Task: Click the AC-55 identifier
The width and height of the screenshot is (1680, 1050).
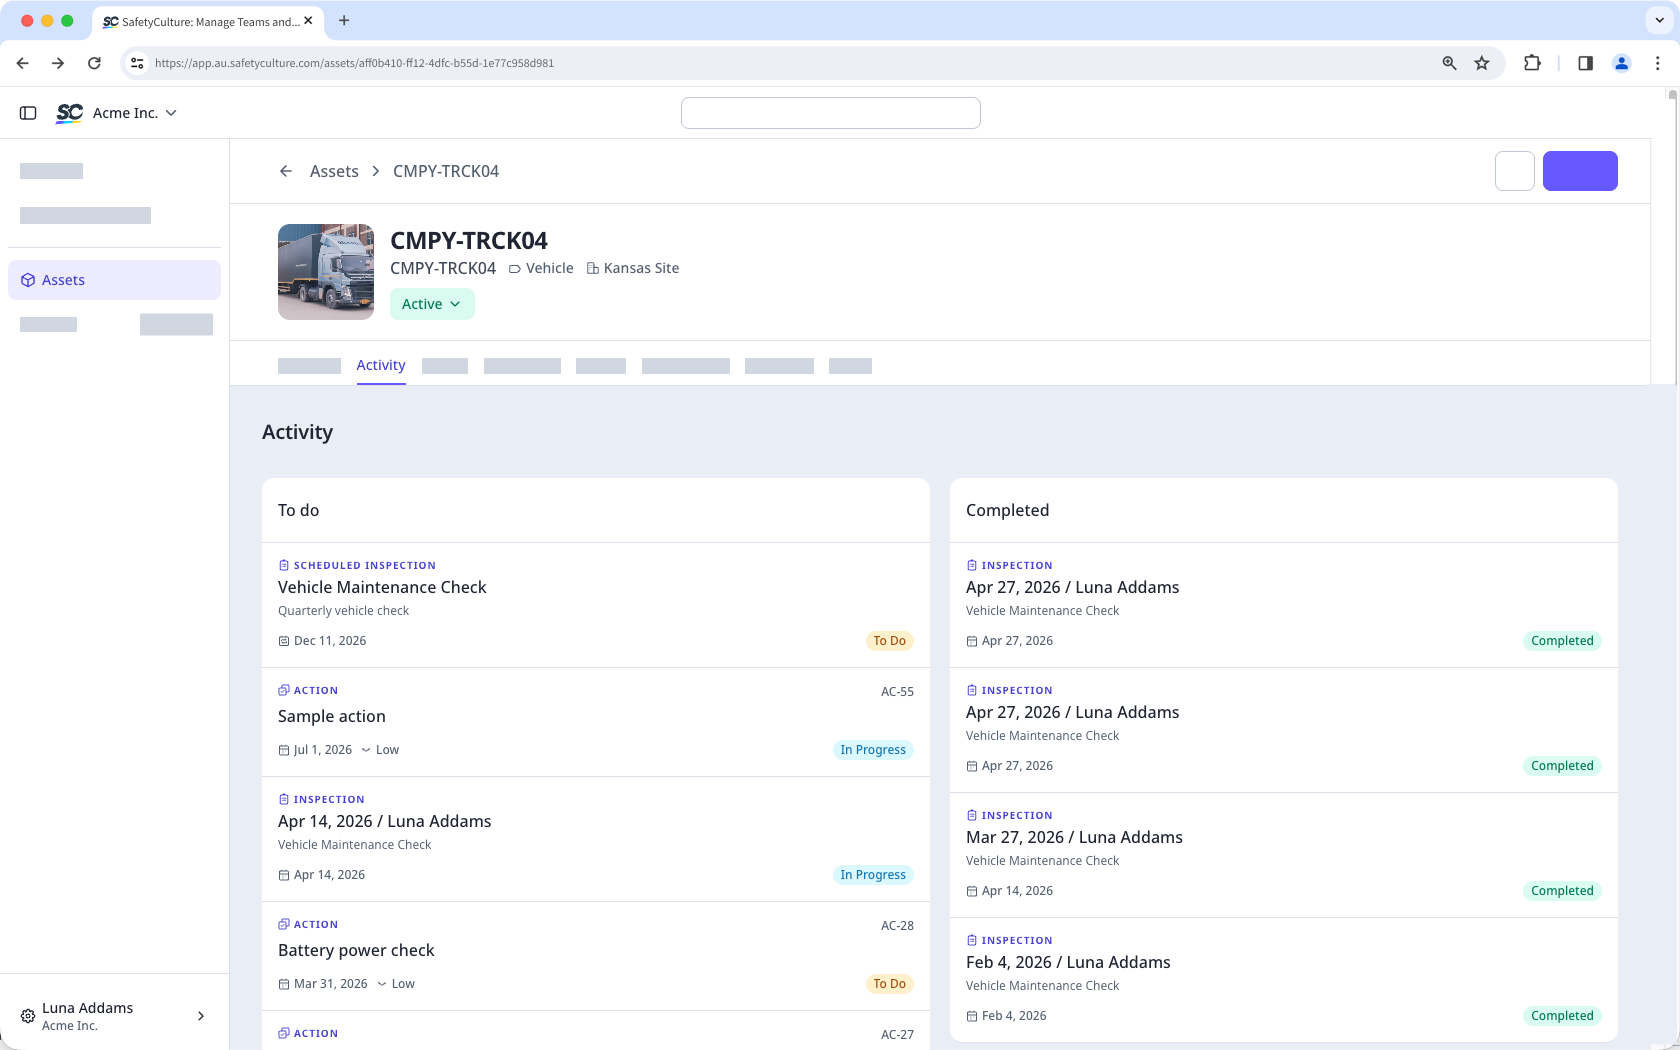Action: tap(897, 691)
